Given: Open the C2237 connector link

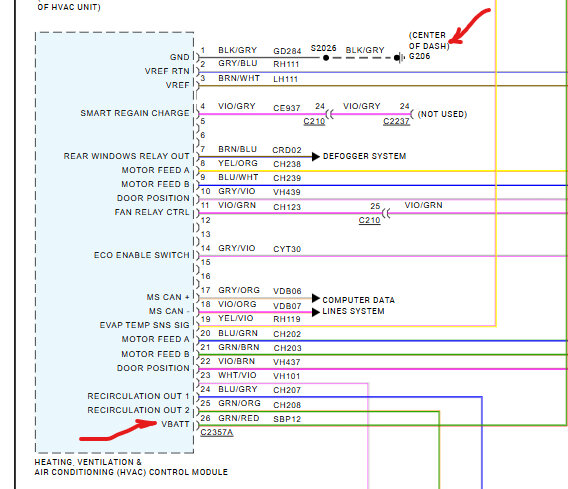Looking at the screenshot, I should click(x=396, y=121).
